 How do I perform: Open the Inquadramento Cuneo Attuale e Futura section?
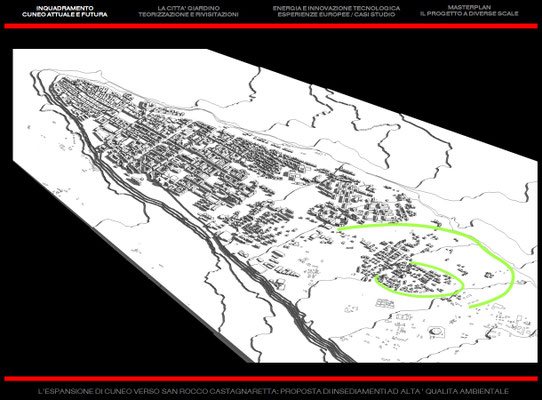(x=65, y=11)
